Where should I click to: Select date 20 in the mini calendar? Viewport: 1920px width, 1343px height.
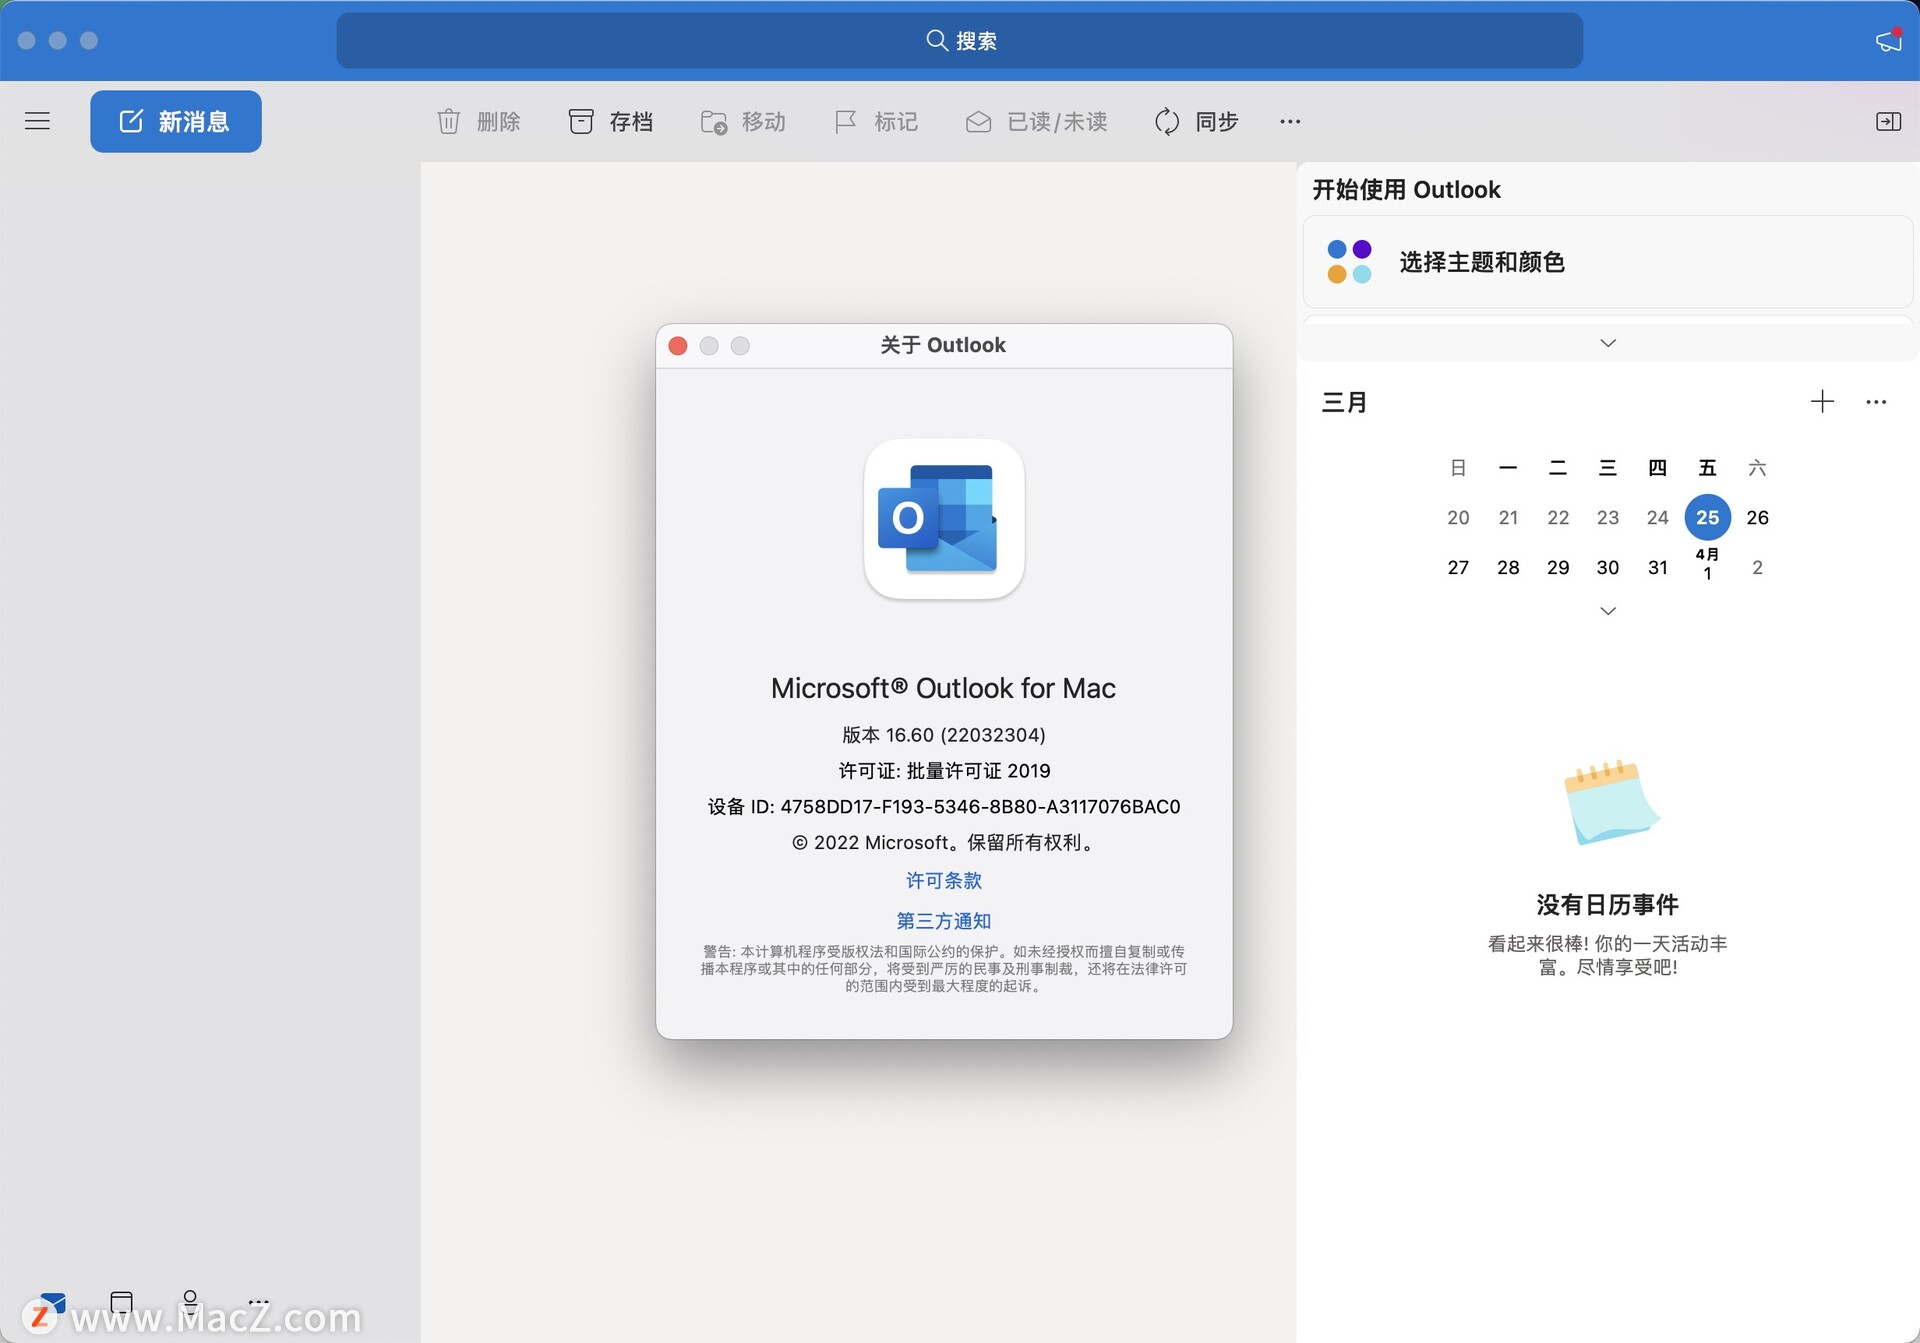point(1458,517)
